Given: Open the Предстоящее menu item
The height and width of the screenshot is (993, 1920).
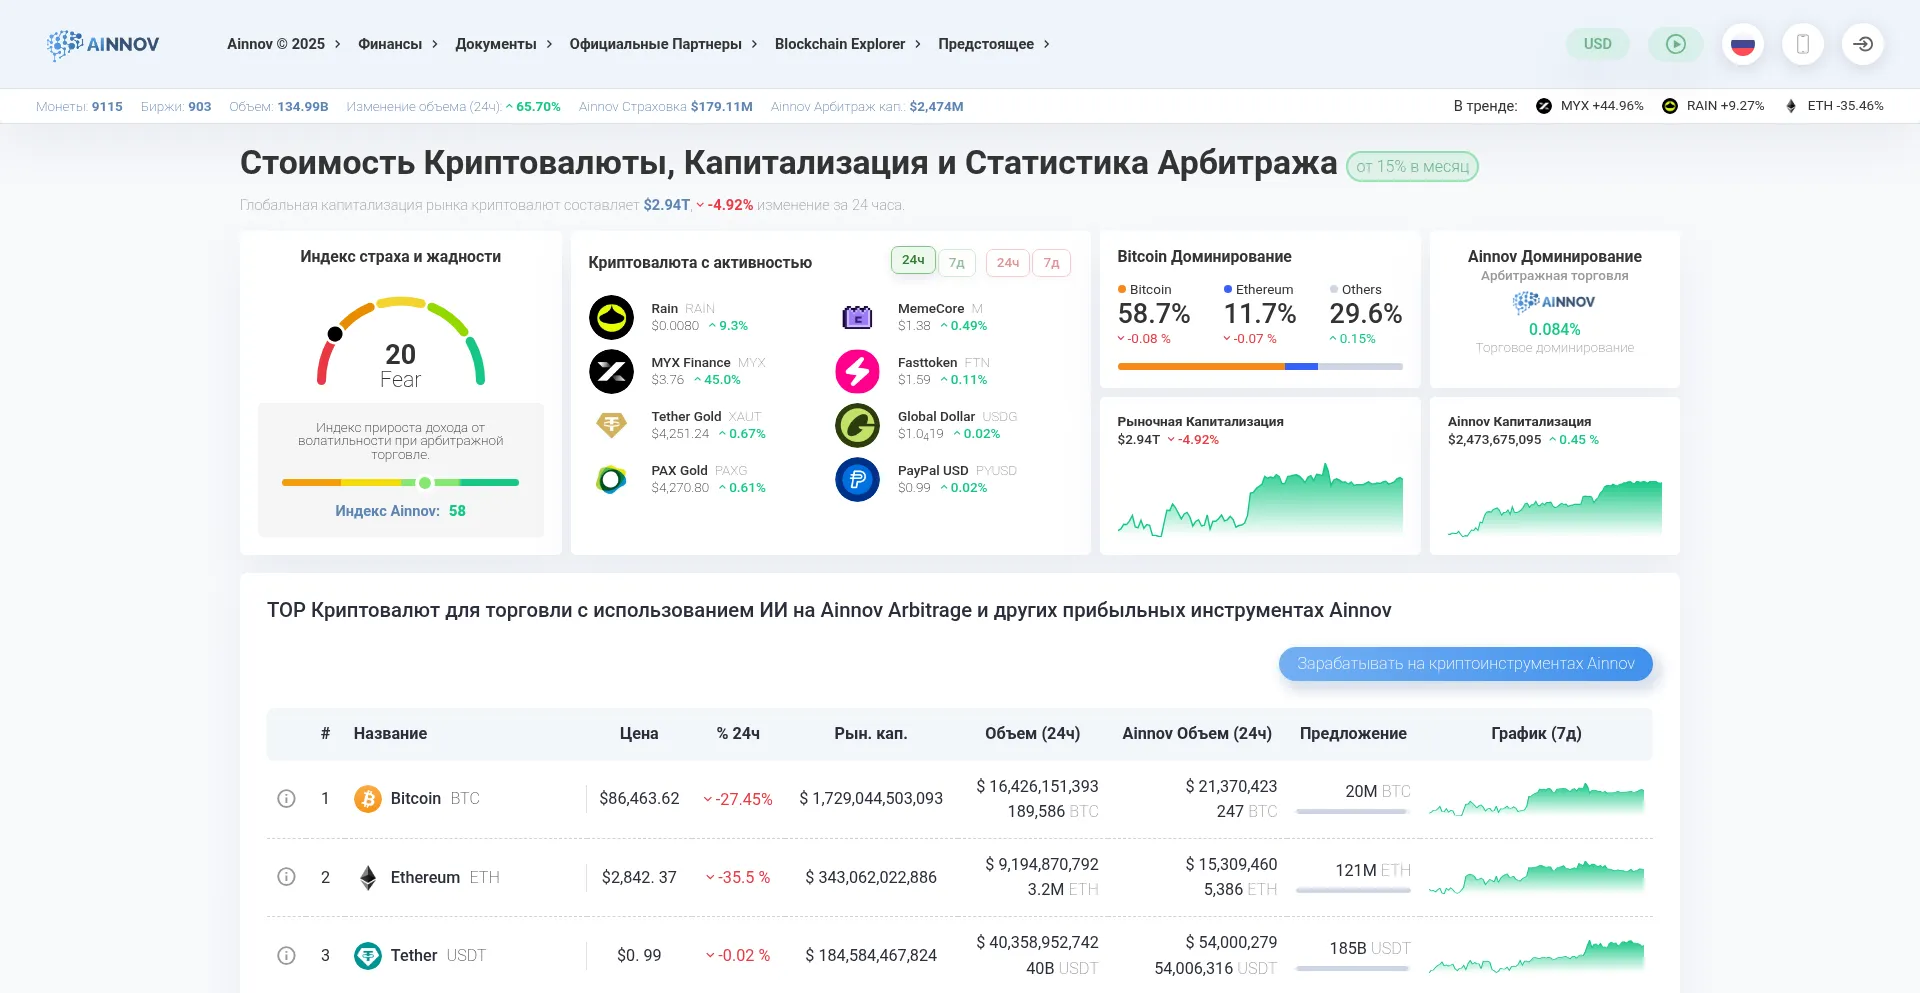Looking at the screenshot, I should (x=993, y=44).
